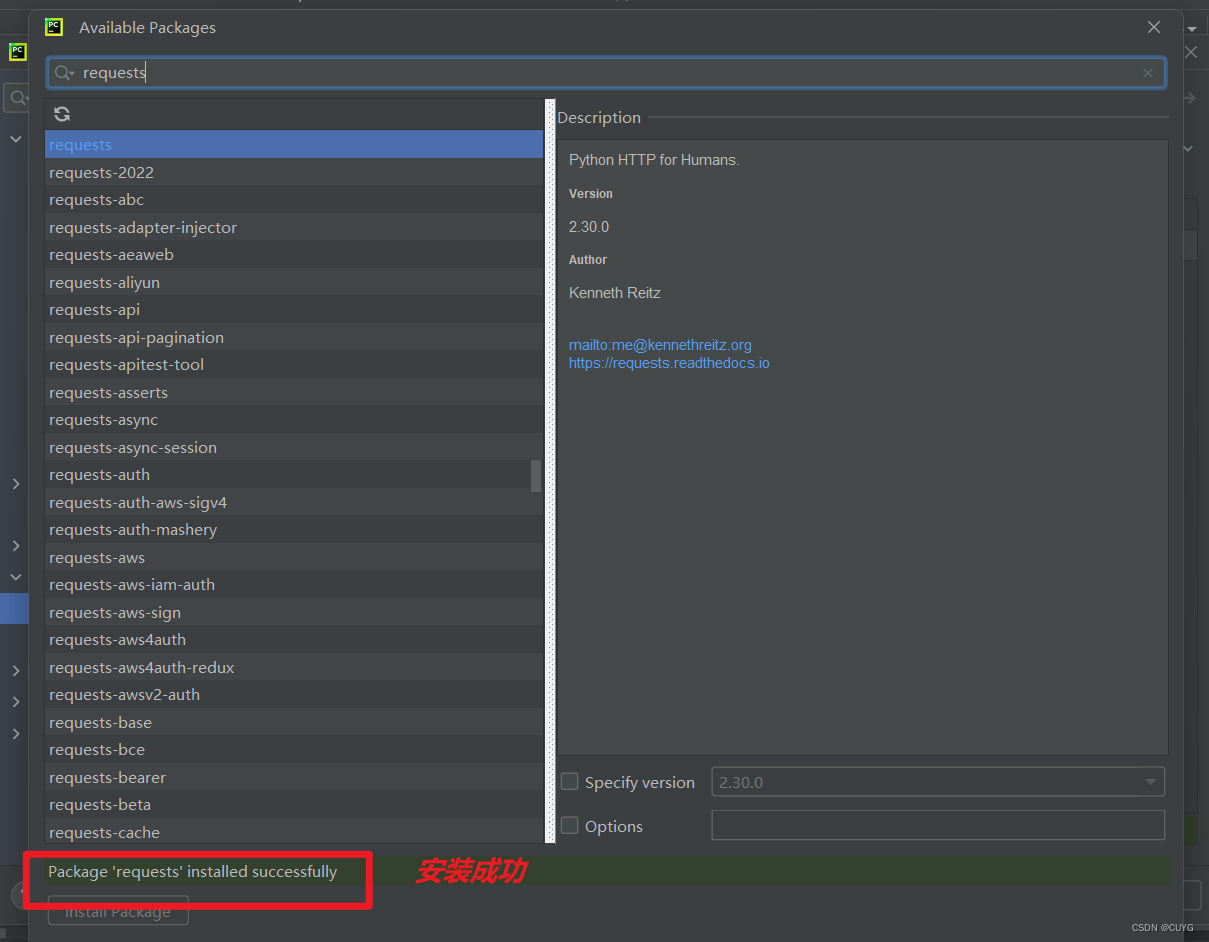The image size is (1209, 942).
Task: Select requests-asserts package
Action: pos(294,392)
